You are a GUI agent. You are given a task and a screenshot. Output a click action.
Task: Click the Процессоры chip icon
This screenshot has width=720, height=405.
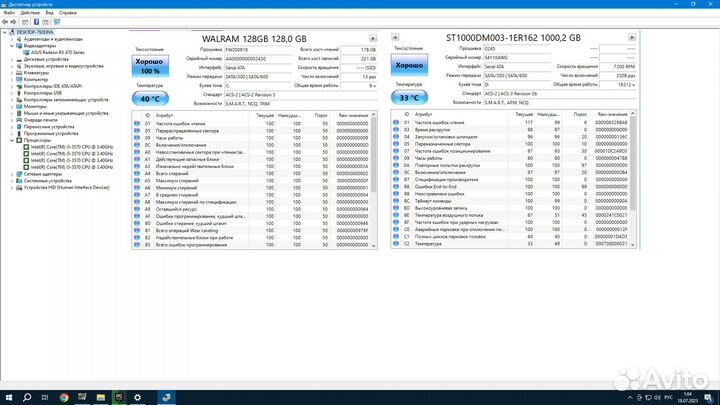tap(19, 140)
